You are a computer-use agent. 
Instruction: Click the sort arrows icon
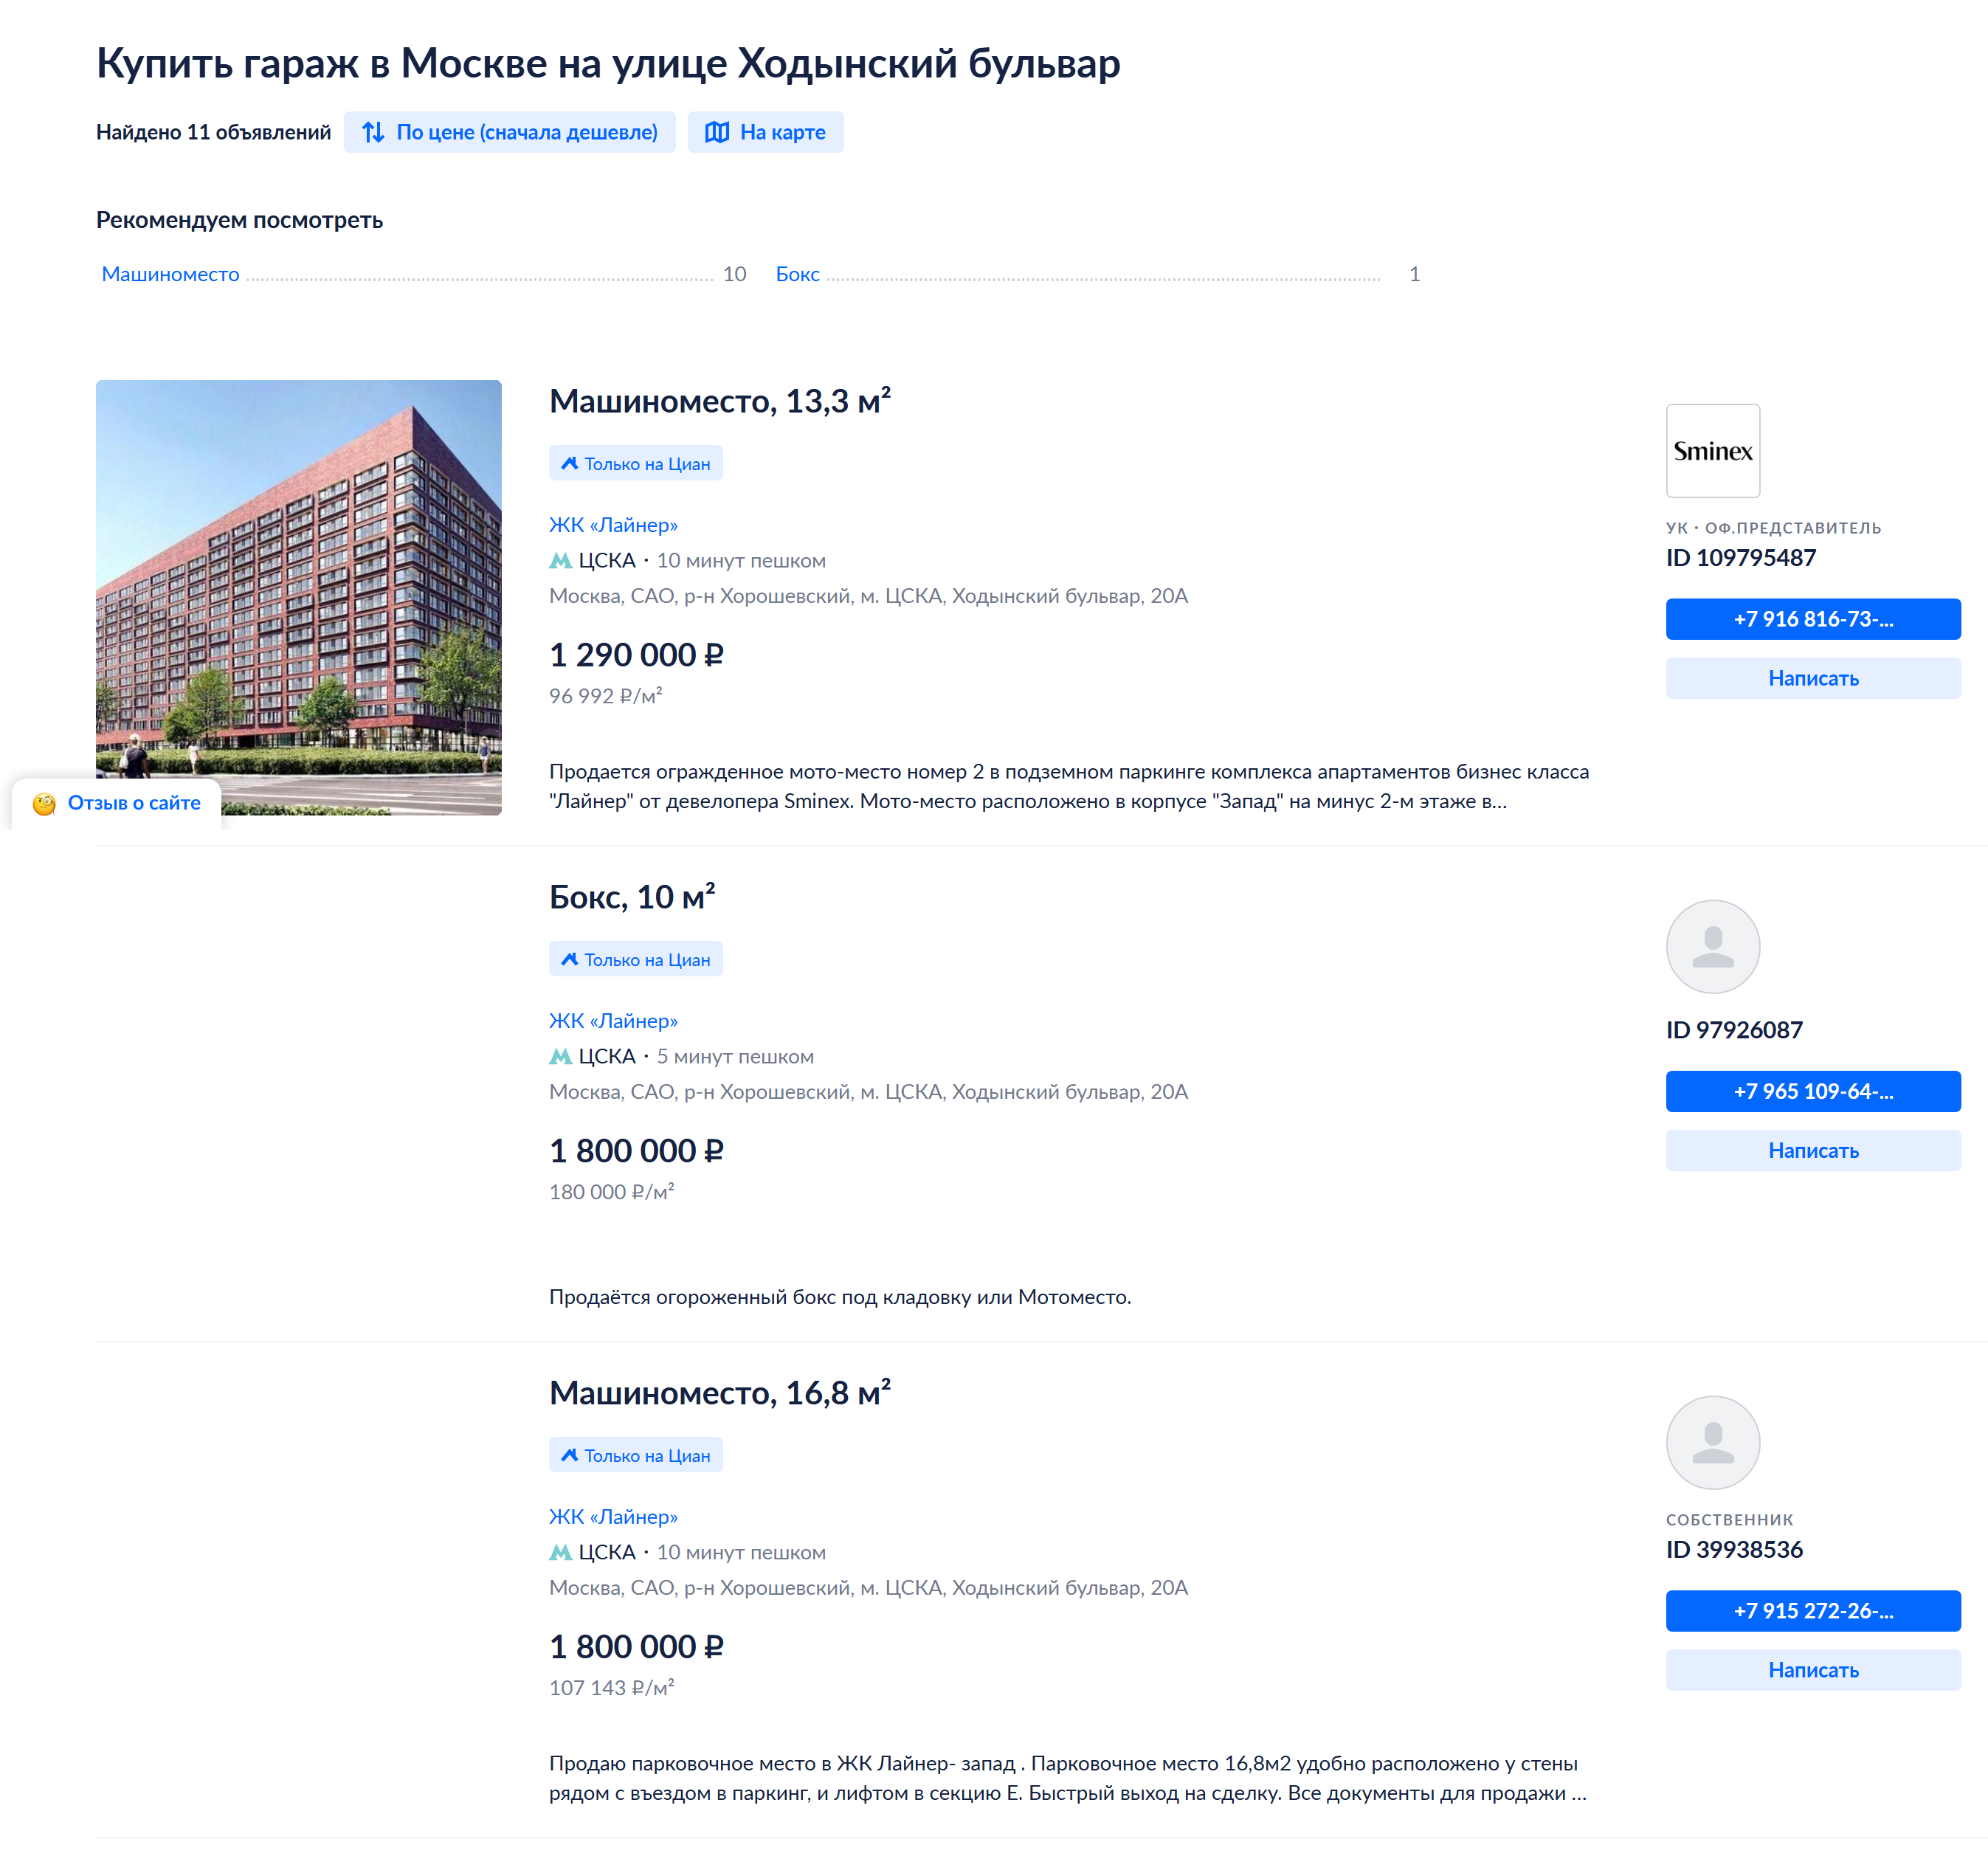point(373,132)
